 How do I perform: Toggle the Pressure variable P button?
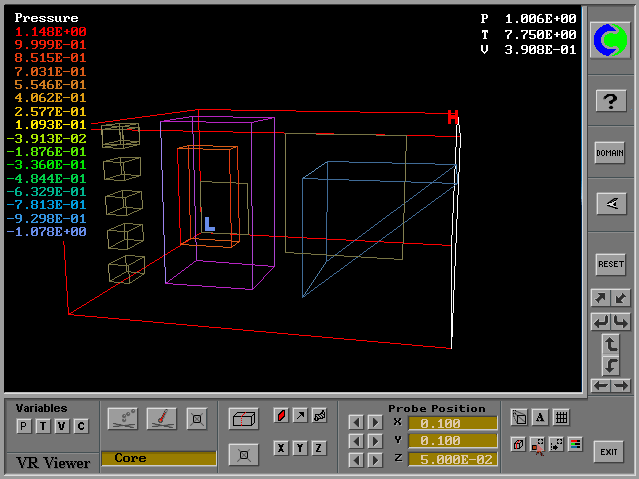[x=23, y=427]
